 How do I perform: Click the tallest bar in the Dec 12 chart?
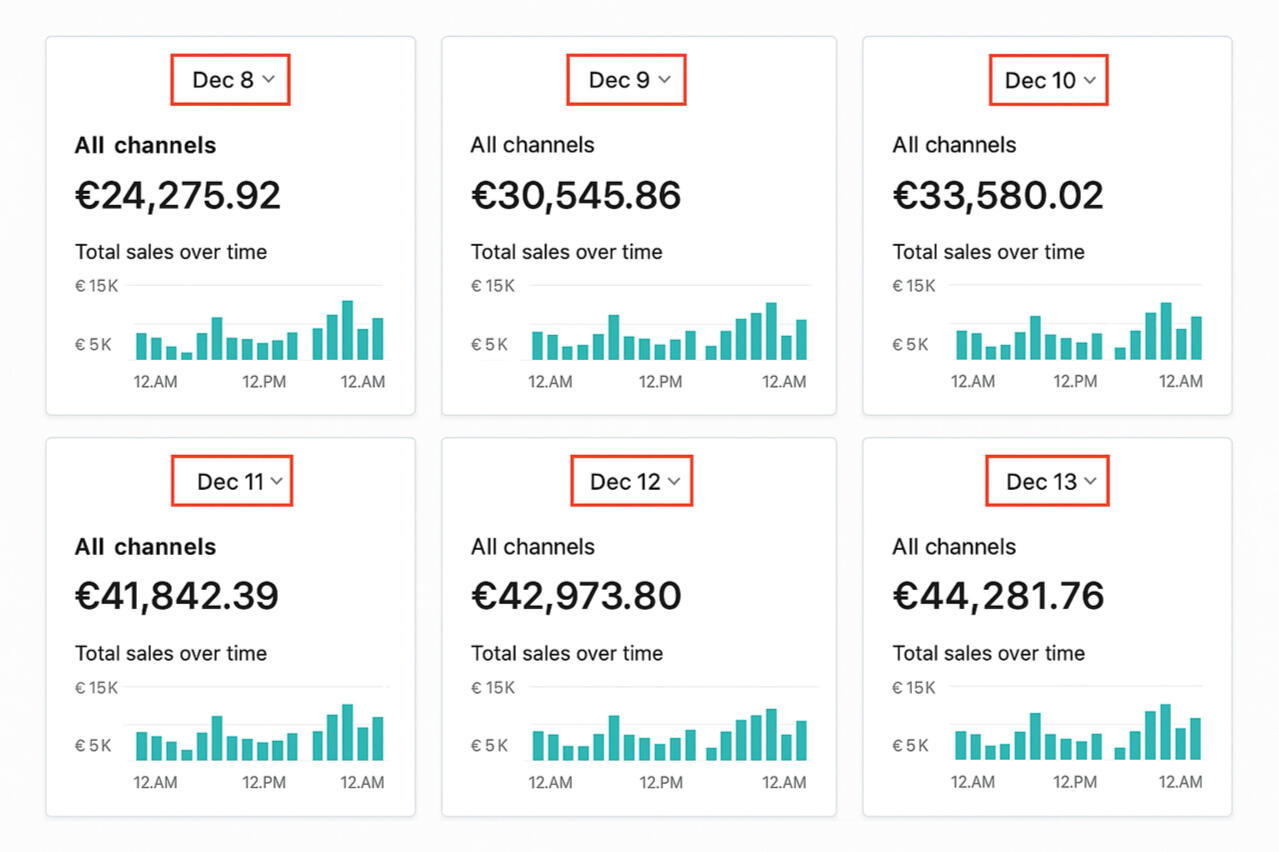(771, 735)
